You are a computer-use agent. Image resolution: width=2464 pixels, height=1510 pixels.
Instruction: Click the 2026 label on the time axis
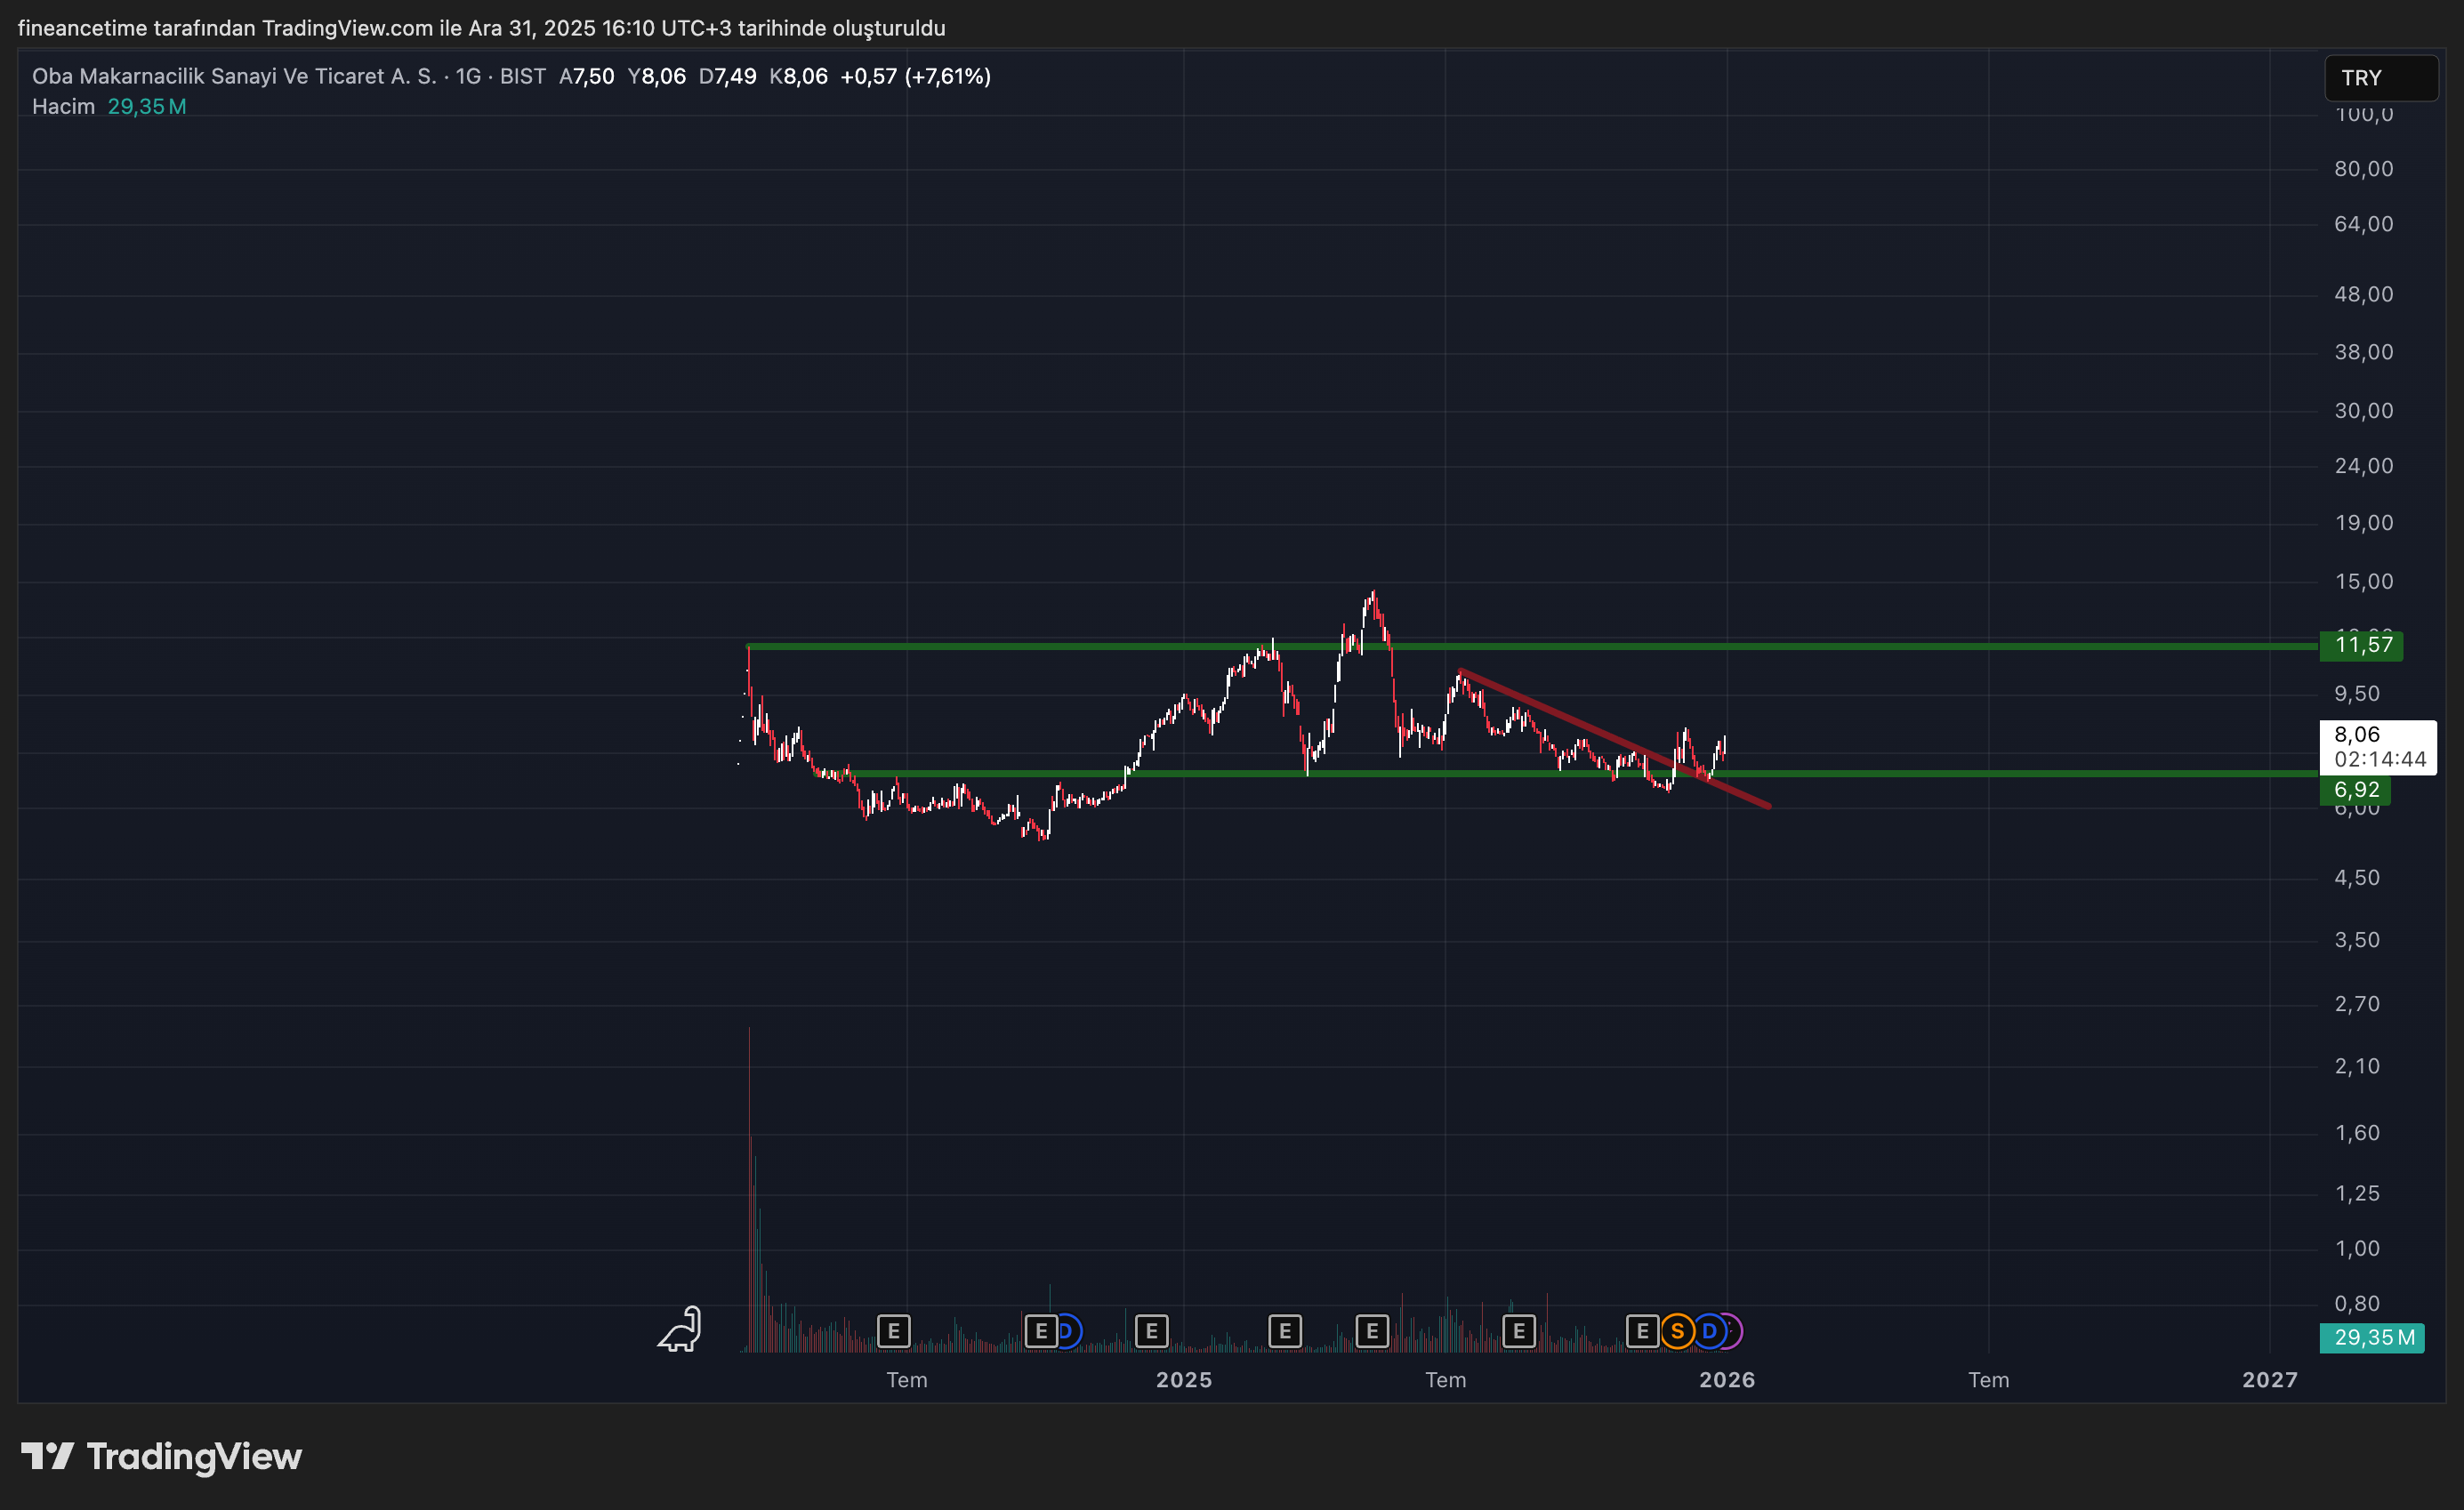(1727, 1380)
